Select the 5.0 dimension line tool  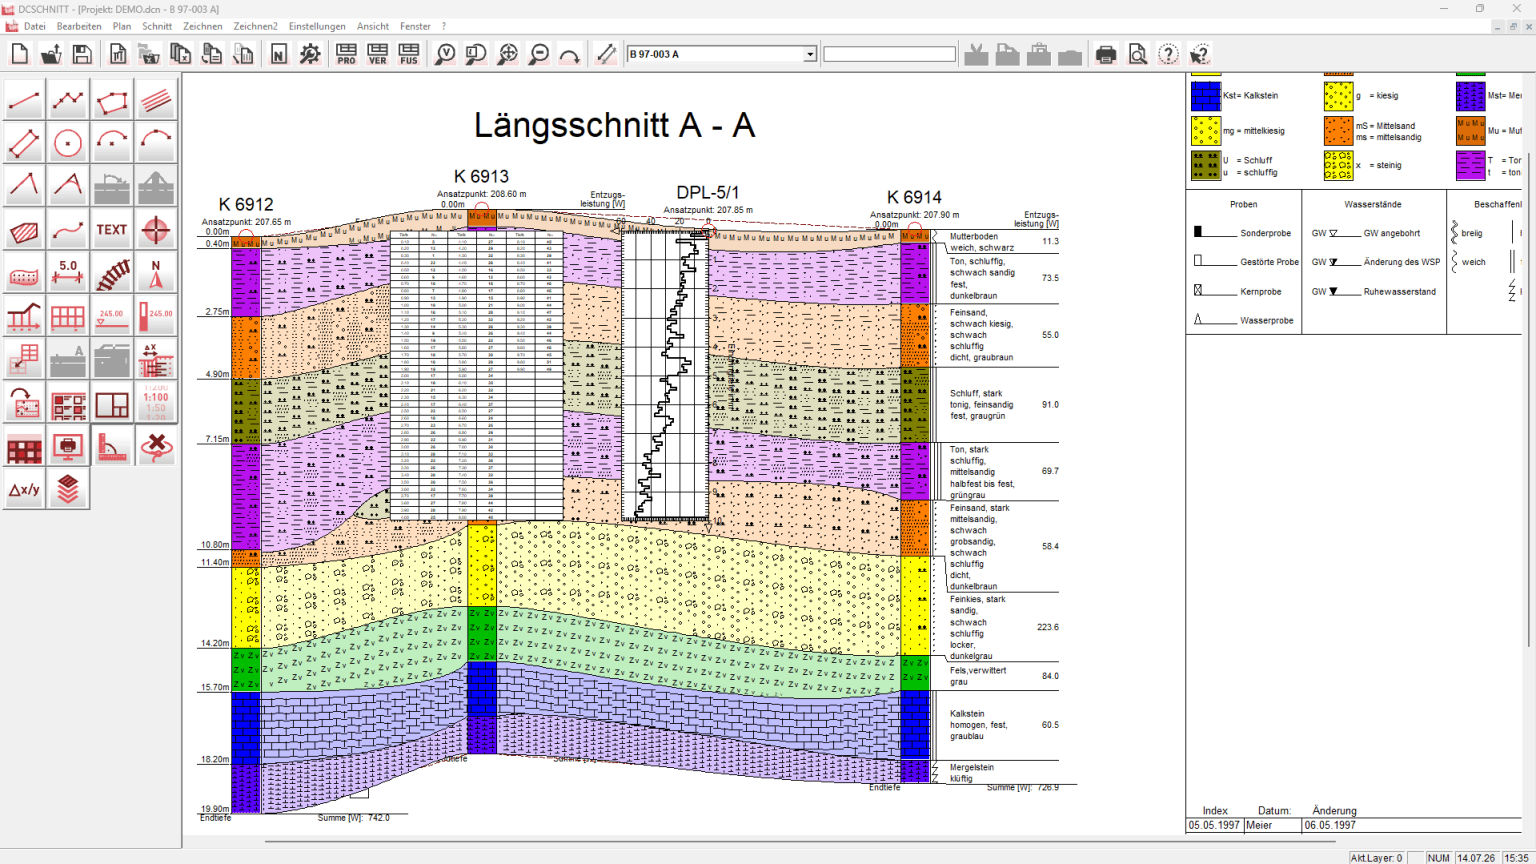click(68, 273)
